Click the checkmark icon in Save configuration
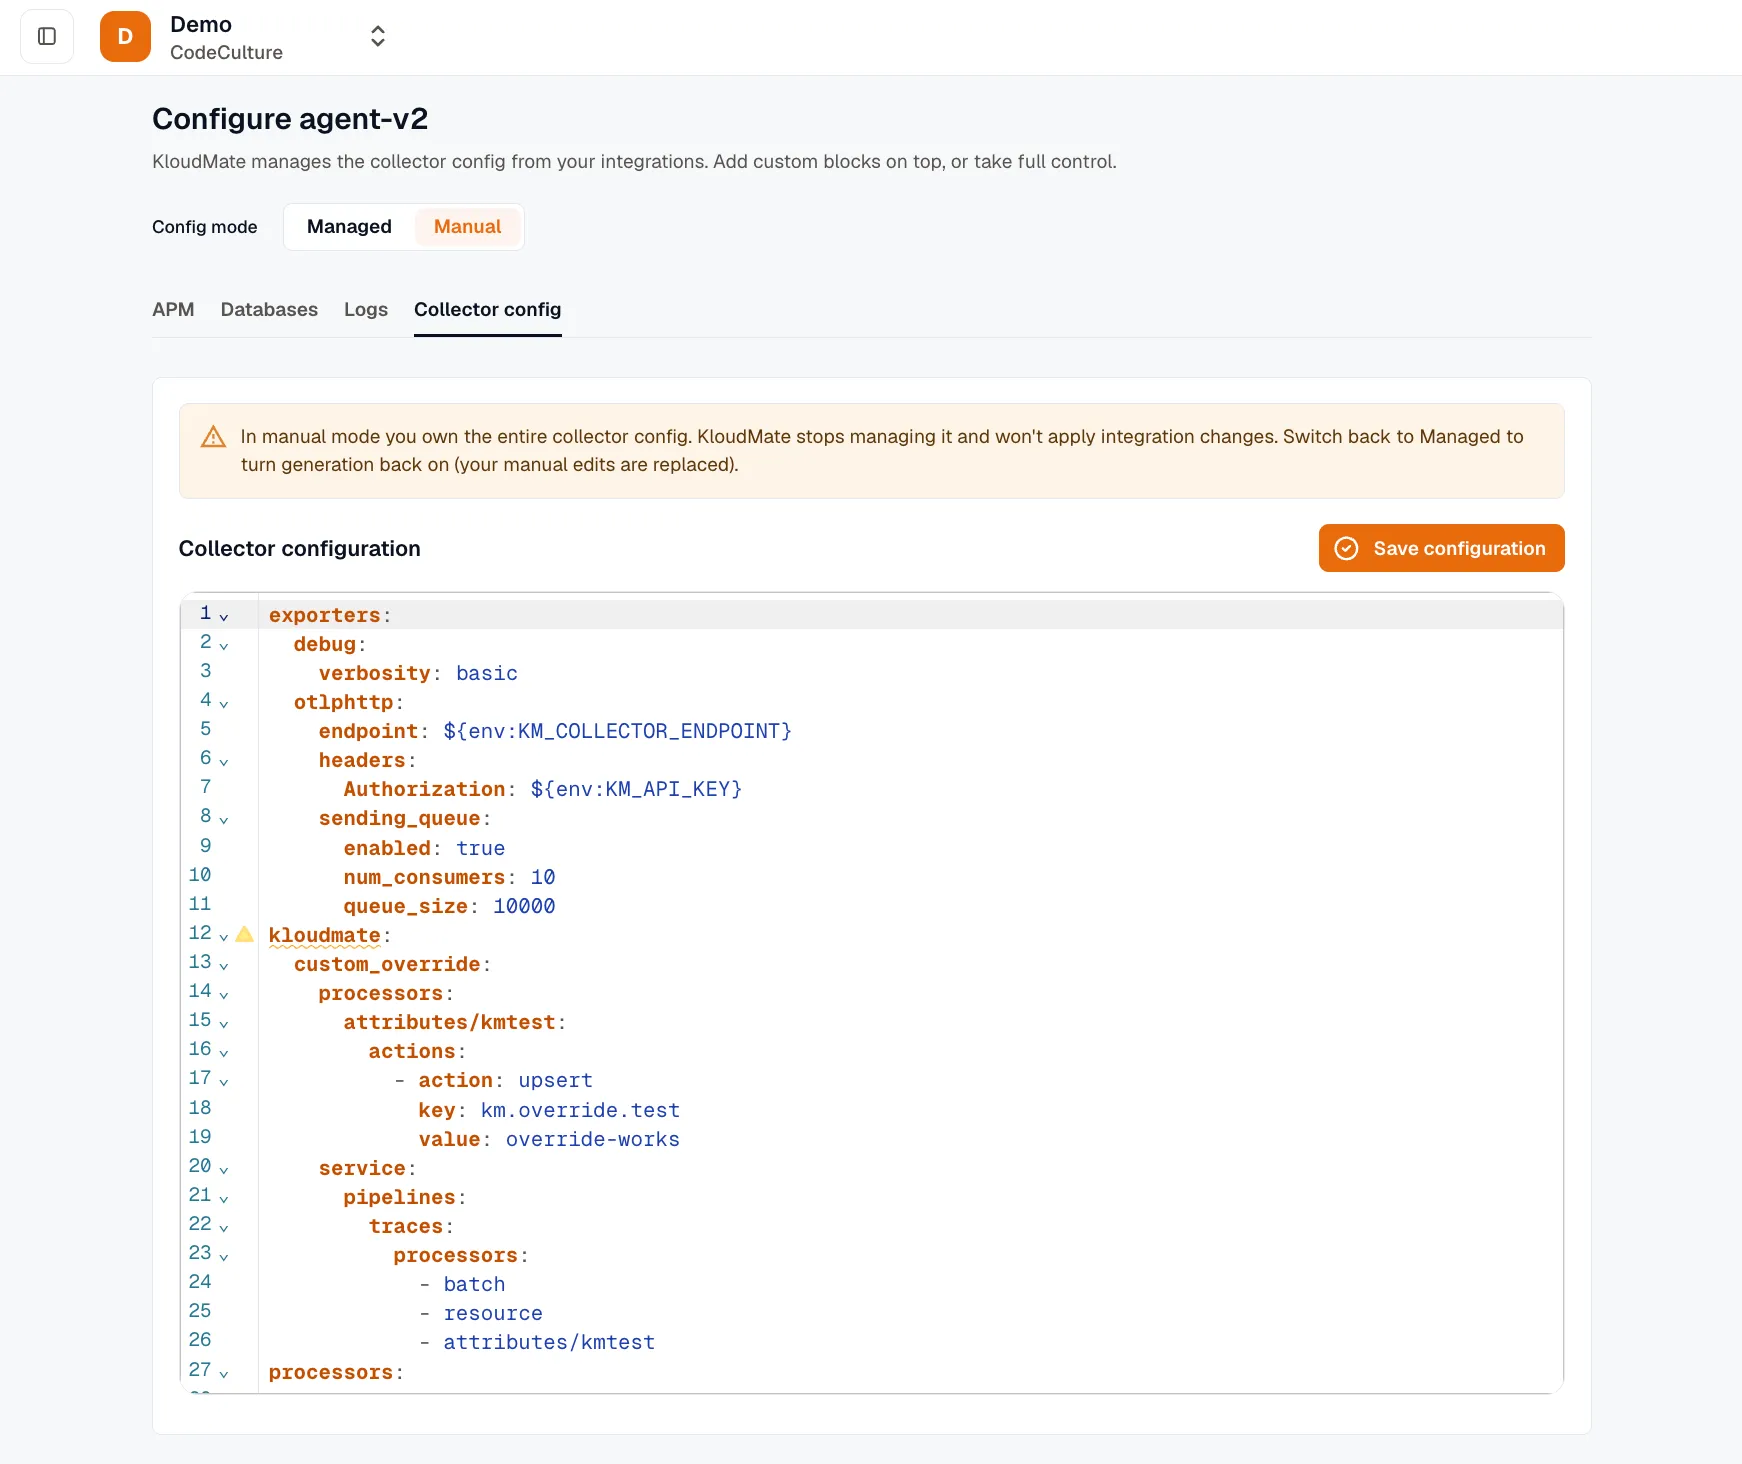Viewport: 1742px width, 1464px height. (1346, 548)
